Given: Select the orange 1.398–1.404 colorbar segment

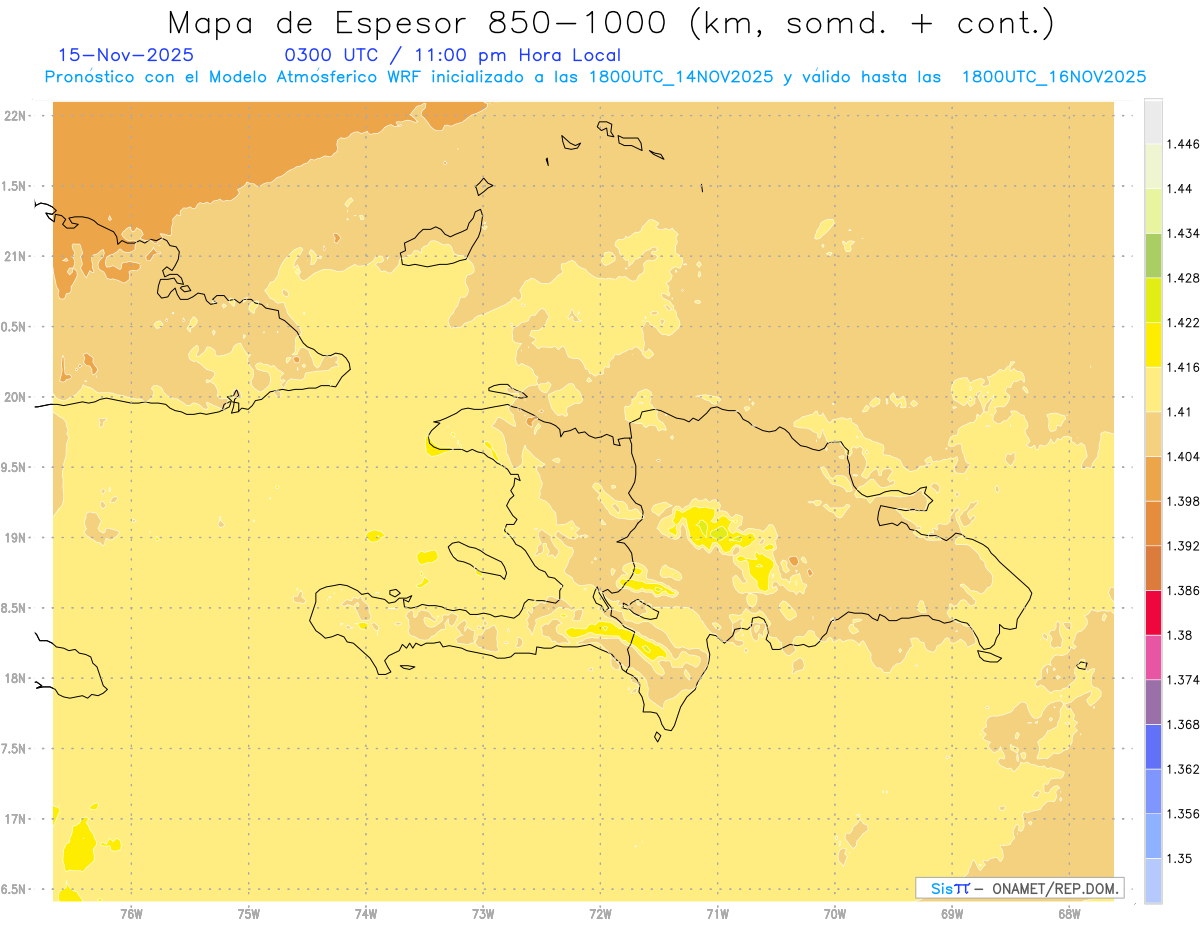Looking at the screenshot, I should click(x=1153, y=479).
